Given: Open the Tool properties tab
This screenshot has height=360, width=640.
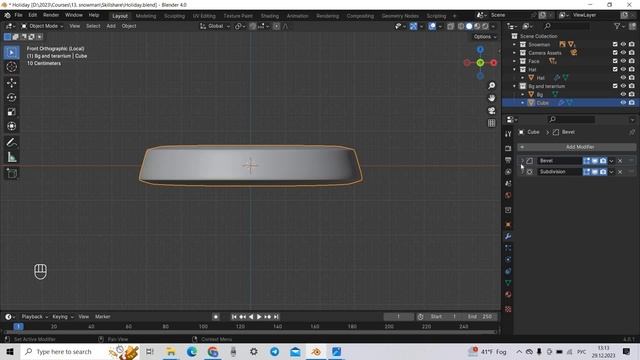Looking at the screenshot, I should 508,134.
